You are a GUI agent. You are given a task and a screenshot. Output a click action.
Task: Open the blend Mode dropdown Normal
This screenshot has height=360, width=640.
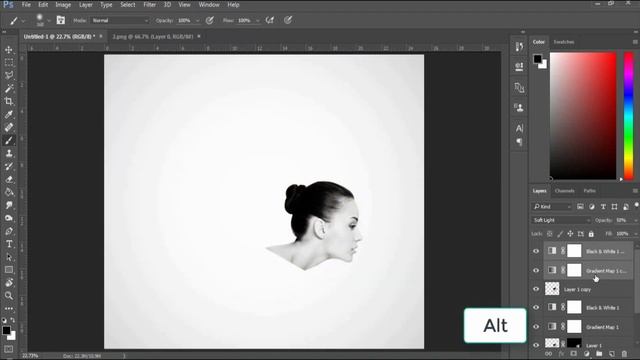click(x=120, y=20)
